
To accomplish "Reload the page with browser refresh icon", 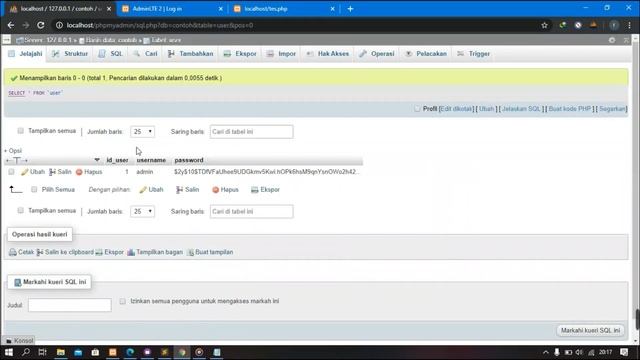I will 40,25.
